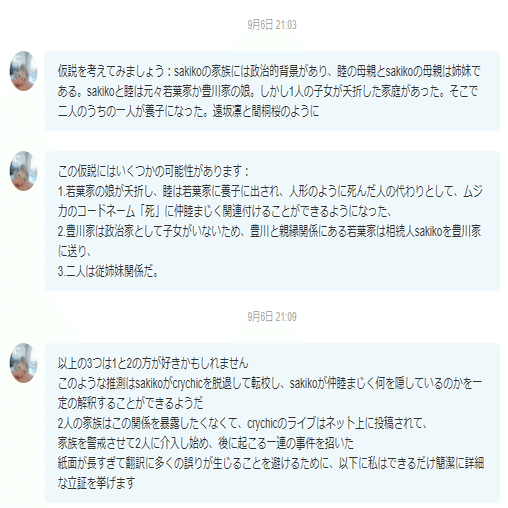This screenshot has width=508, height=508.
Task: Open the avatar beside the first message
Action: coord(23,71)
